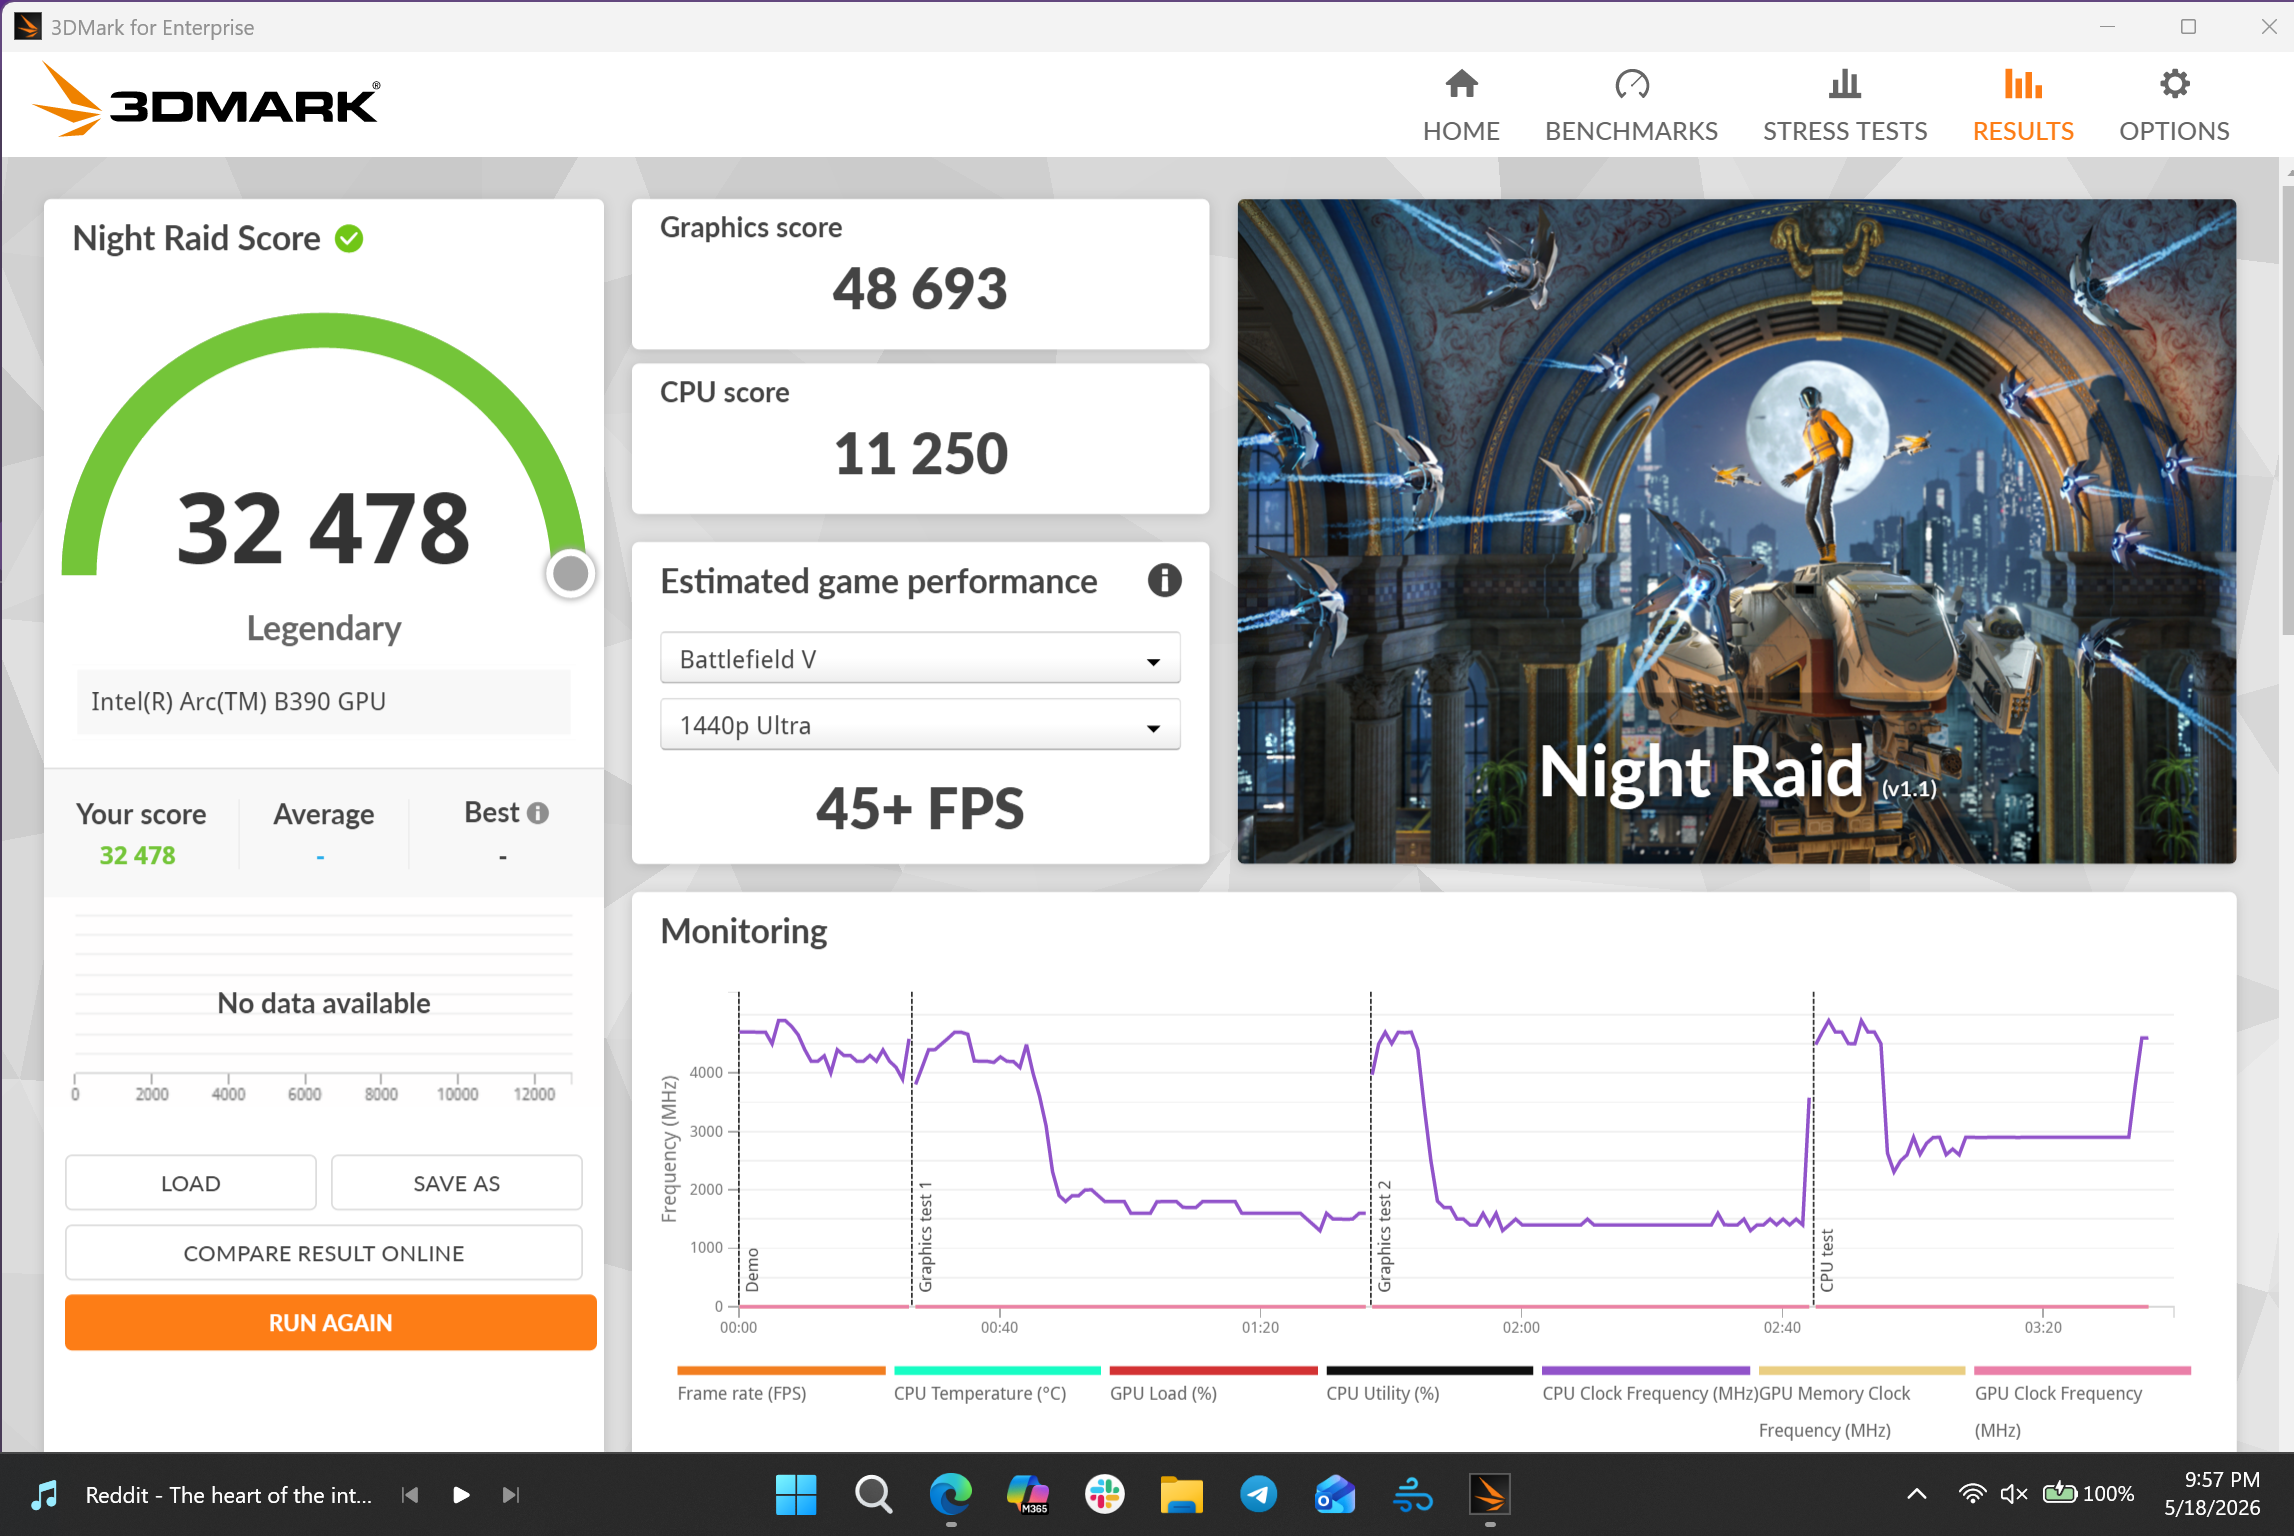Viewport: 2294px width, 1536px height.
Task: Toggle CPU Temperature legend swatch
Action: tap(997, 1370)
